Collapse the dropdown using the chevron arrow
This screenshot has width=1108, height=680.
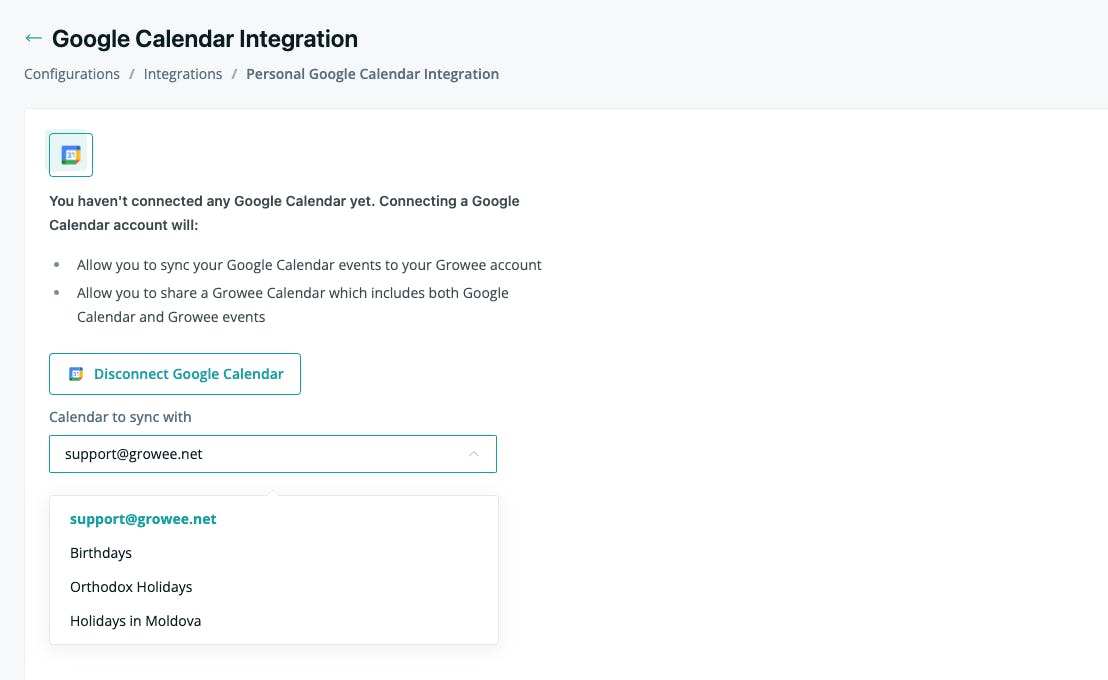(473, 454)
